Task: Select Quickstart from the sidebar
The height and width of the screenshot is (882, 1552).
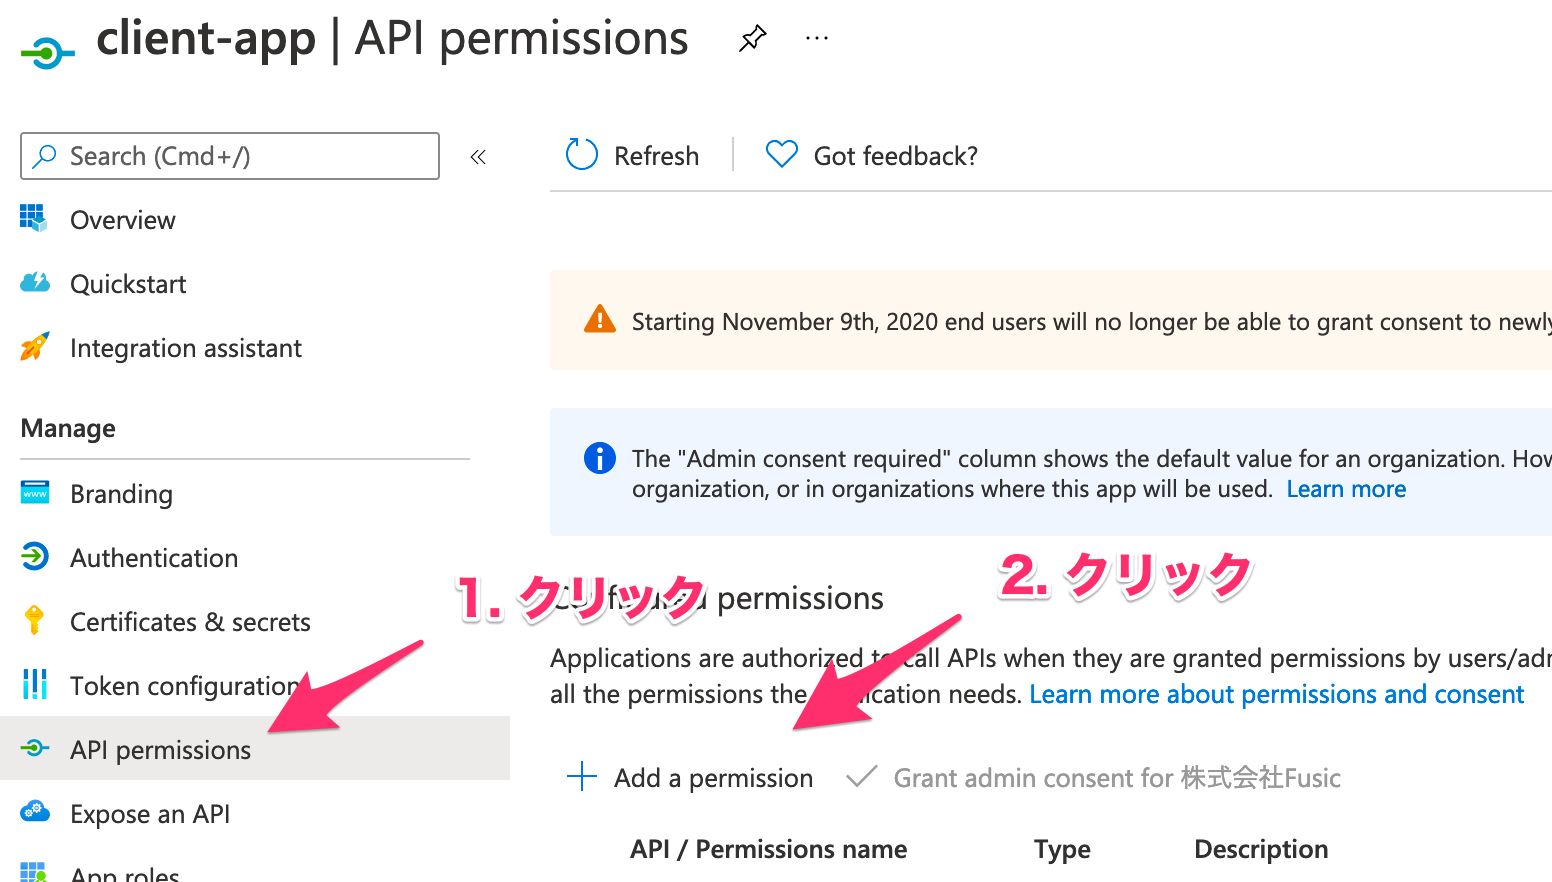Action: (128, 284)
